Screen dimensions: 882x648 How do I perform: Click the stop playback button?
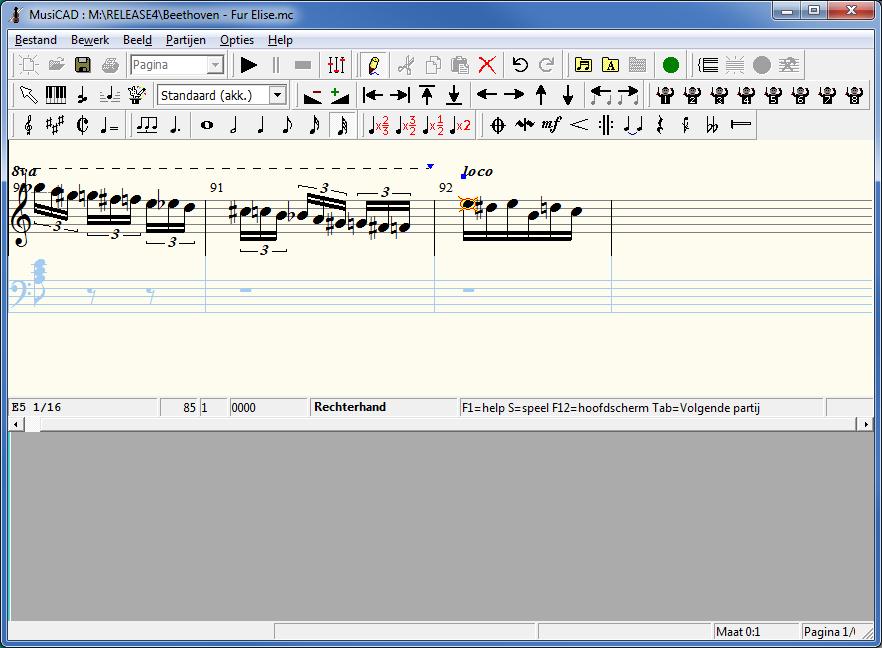[x=303, y=65]
